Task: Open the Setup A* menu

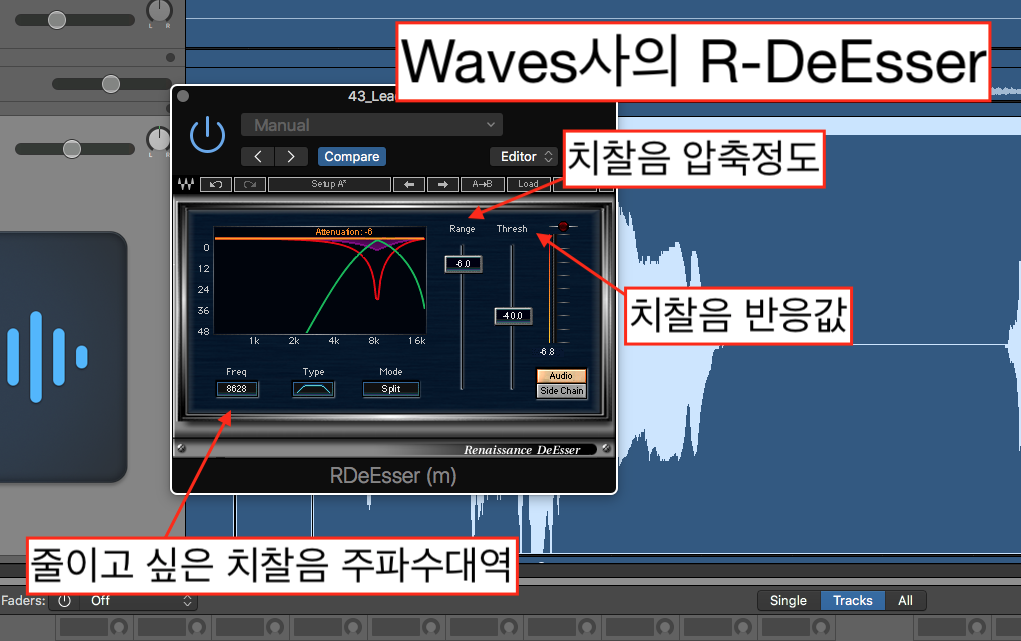Action: [x=329, y=184]
